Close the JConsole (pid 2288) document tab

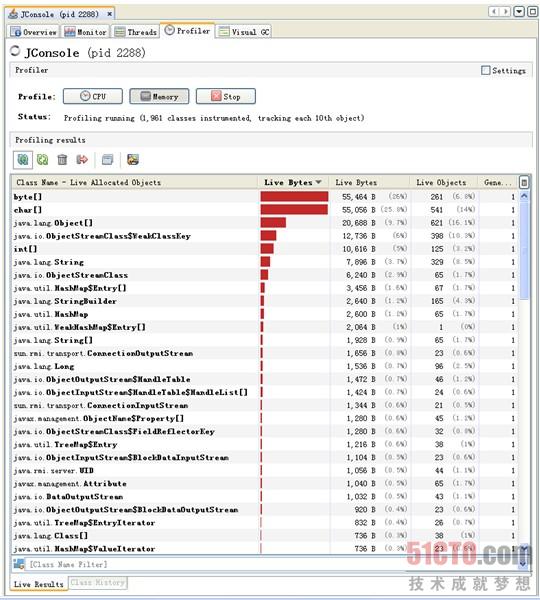109,14
